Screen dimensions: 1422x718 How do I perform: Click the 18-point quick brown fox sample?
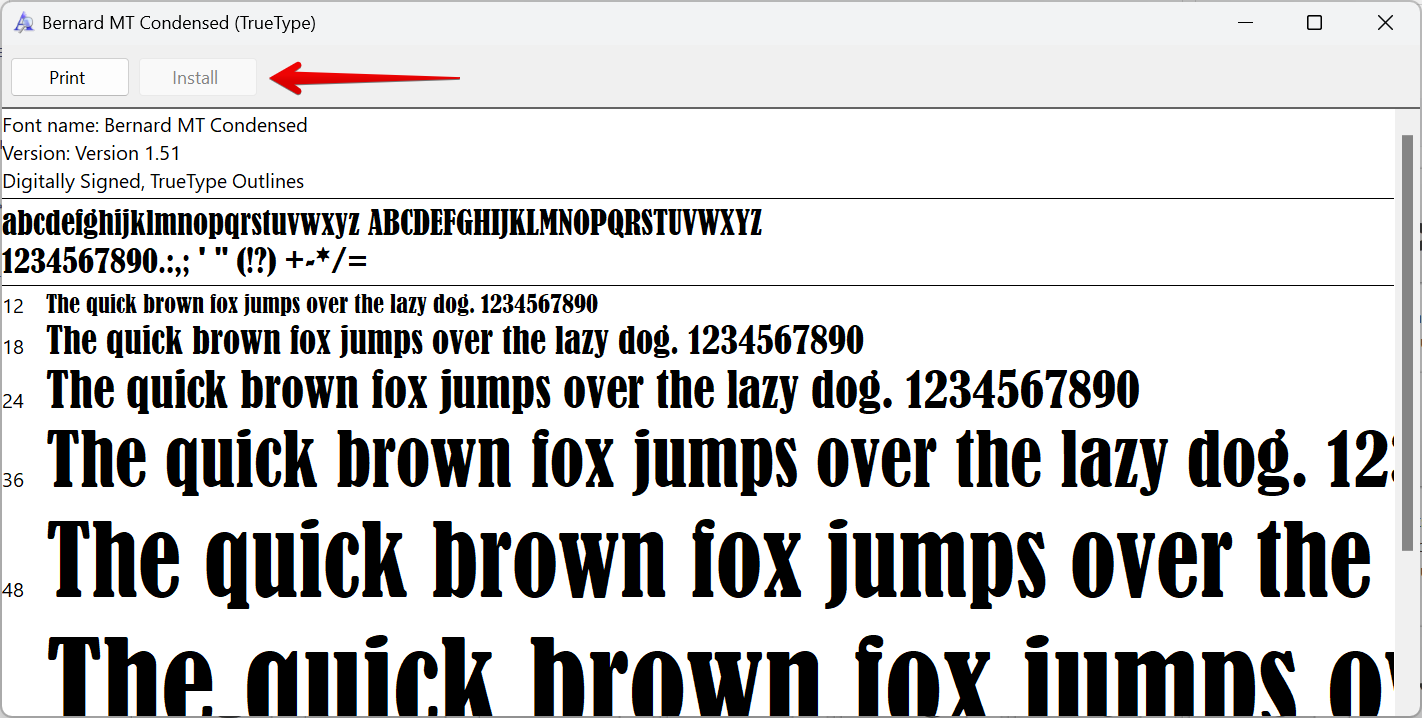tap(455, 341)
